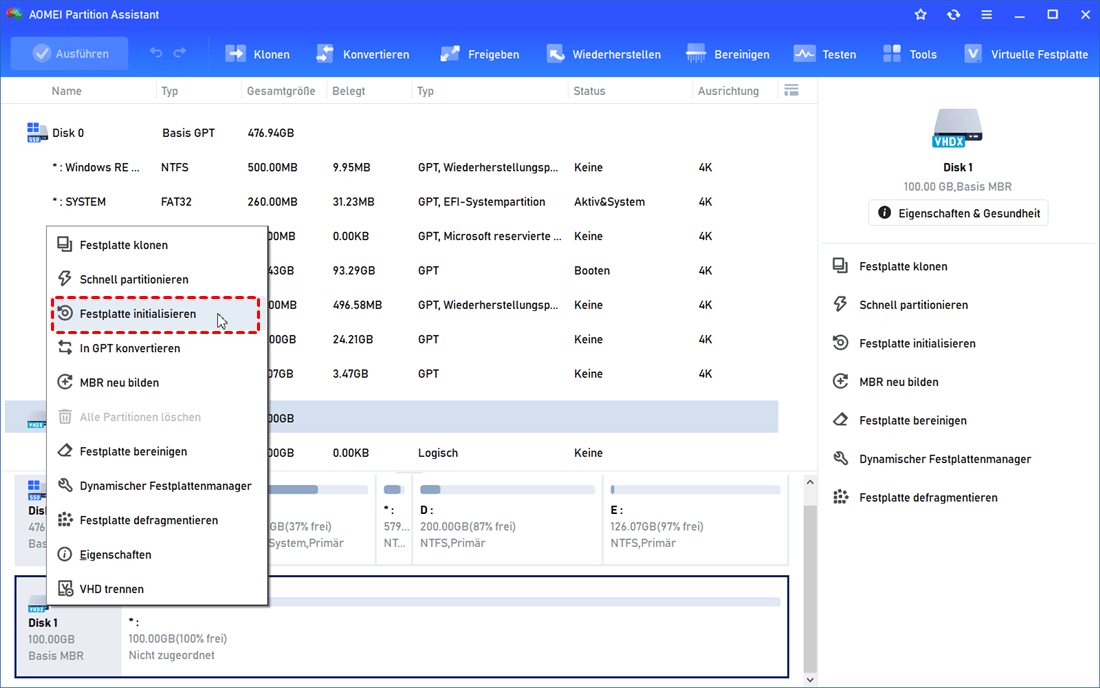Image resolution: width=1100 pixels, height=688 pixels.
Task: Launch the Testen tool
Action: point(804,54)
